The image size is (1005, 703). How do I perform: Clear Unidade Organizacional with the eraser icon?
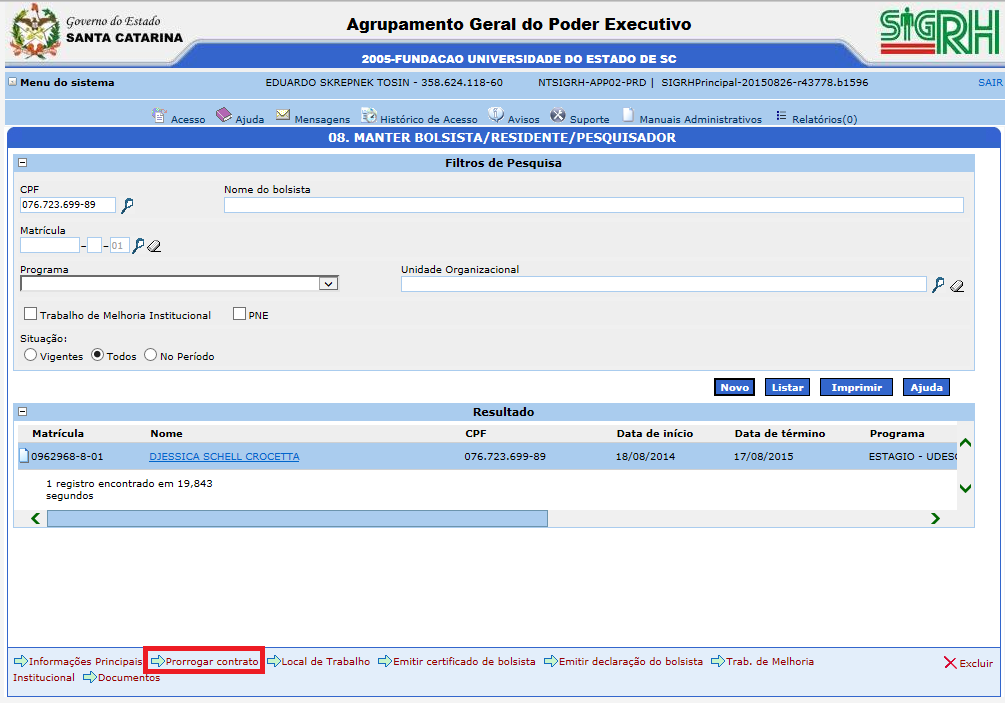tap(957, 286)
